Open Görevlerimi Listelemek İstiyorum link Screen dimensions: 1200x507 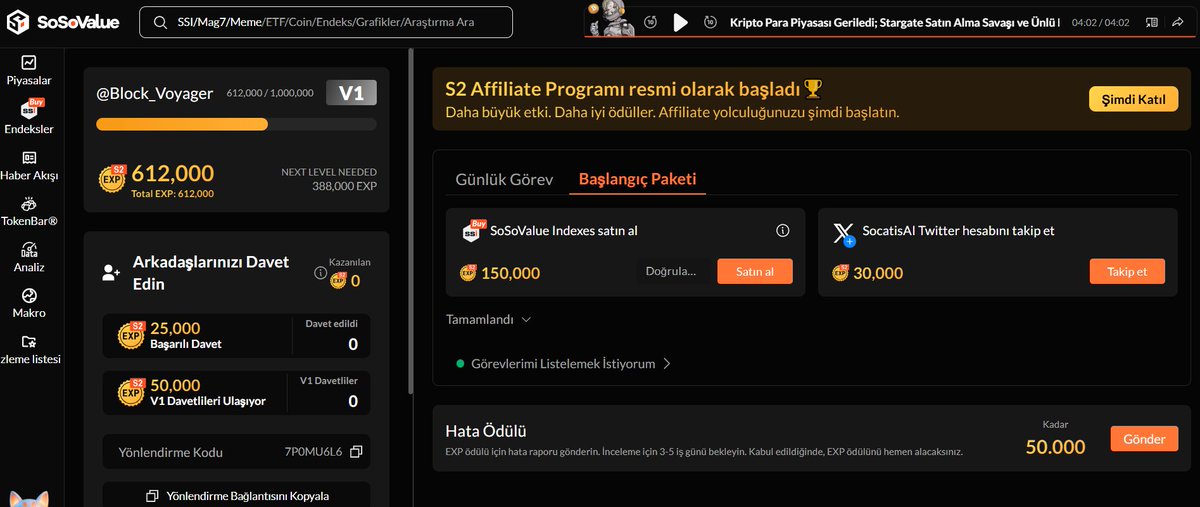[x=563, y=364]
